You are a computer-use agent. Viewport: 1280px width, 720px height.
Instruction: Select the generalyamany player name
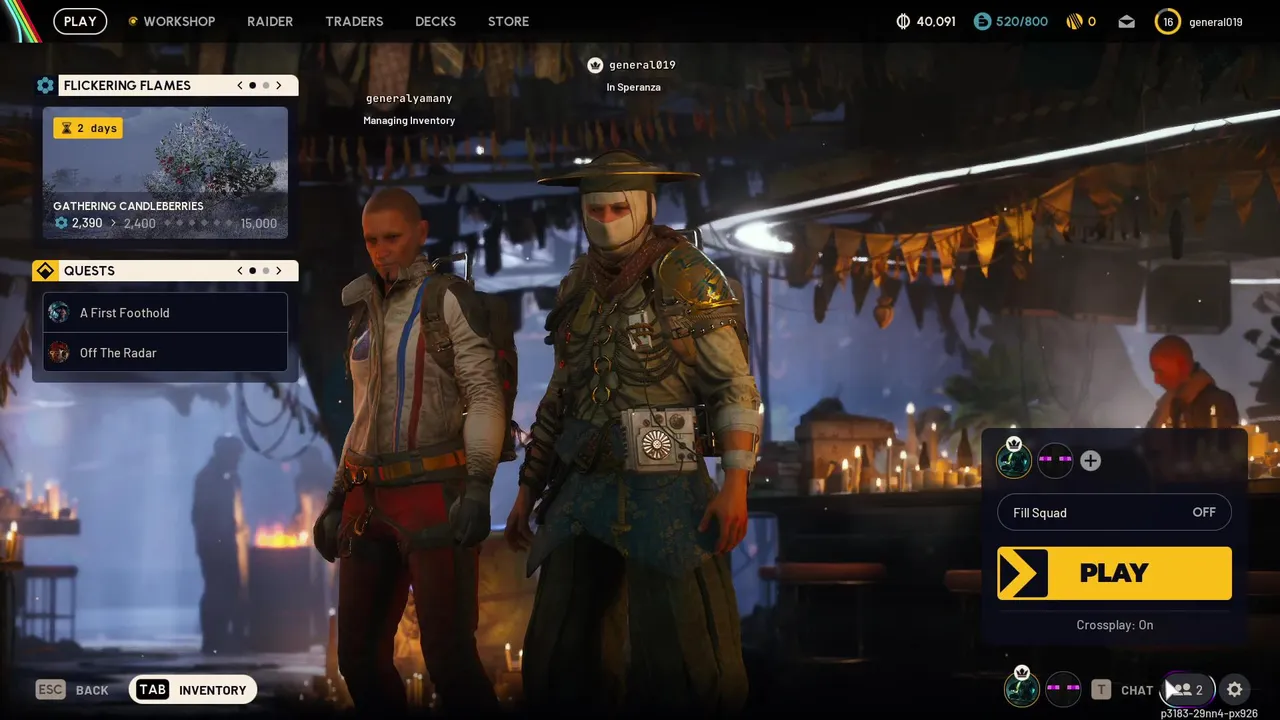[409, 98]
